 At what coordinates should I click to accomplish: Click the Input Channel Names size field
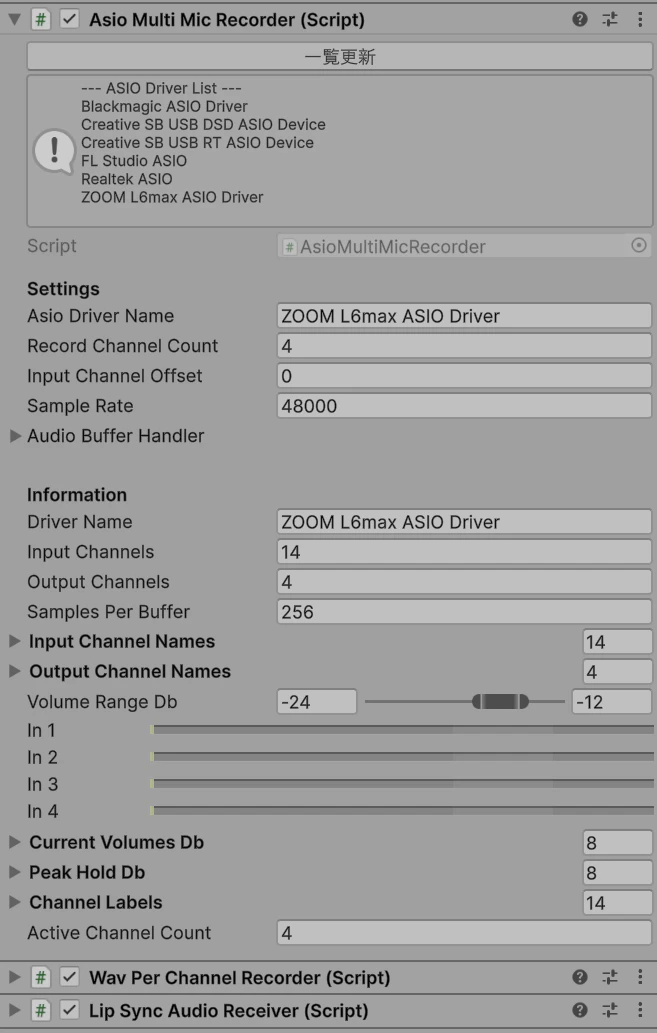pyautogui.click(x=617, y=642)
